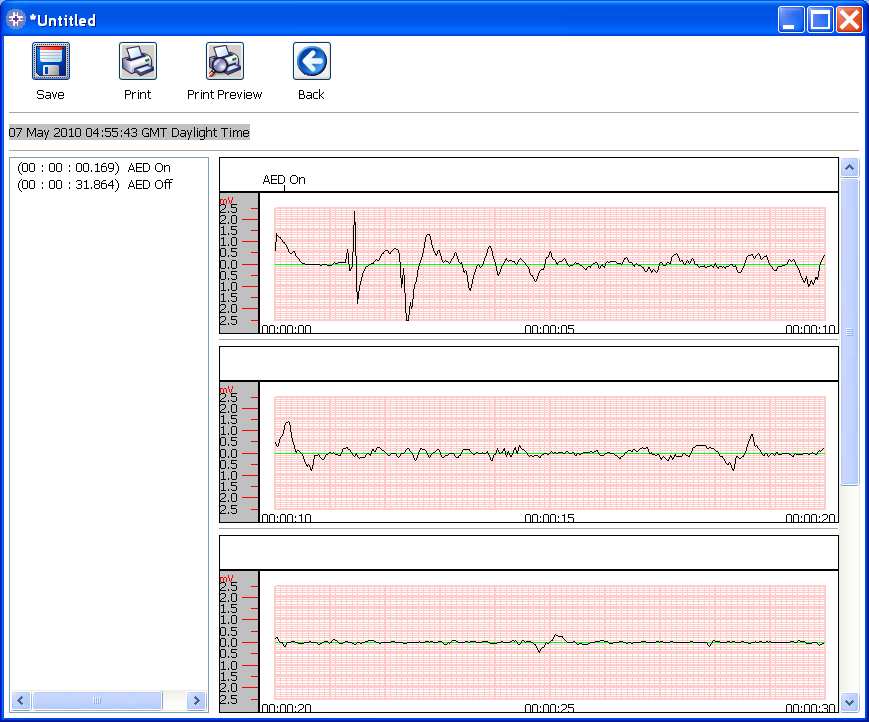Click event list horizontal scrollbar thumb
The height and width of the screenshot is (722, 869).
[x=97, y=700]
